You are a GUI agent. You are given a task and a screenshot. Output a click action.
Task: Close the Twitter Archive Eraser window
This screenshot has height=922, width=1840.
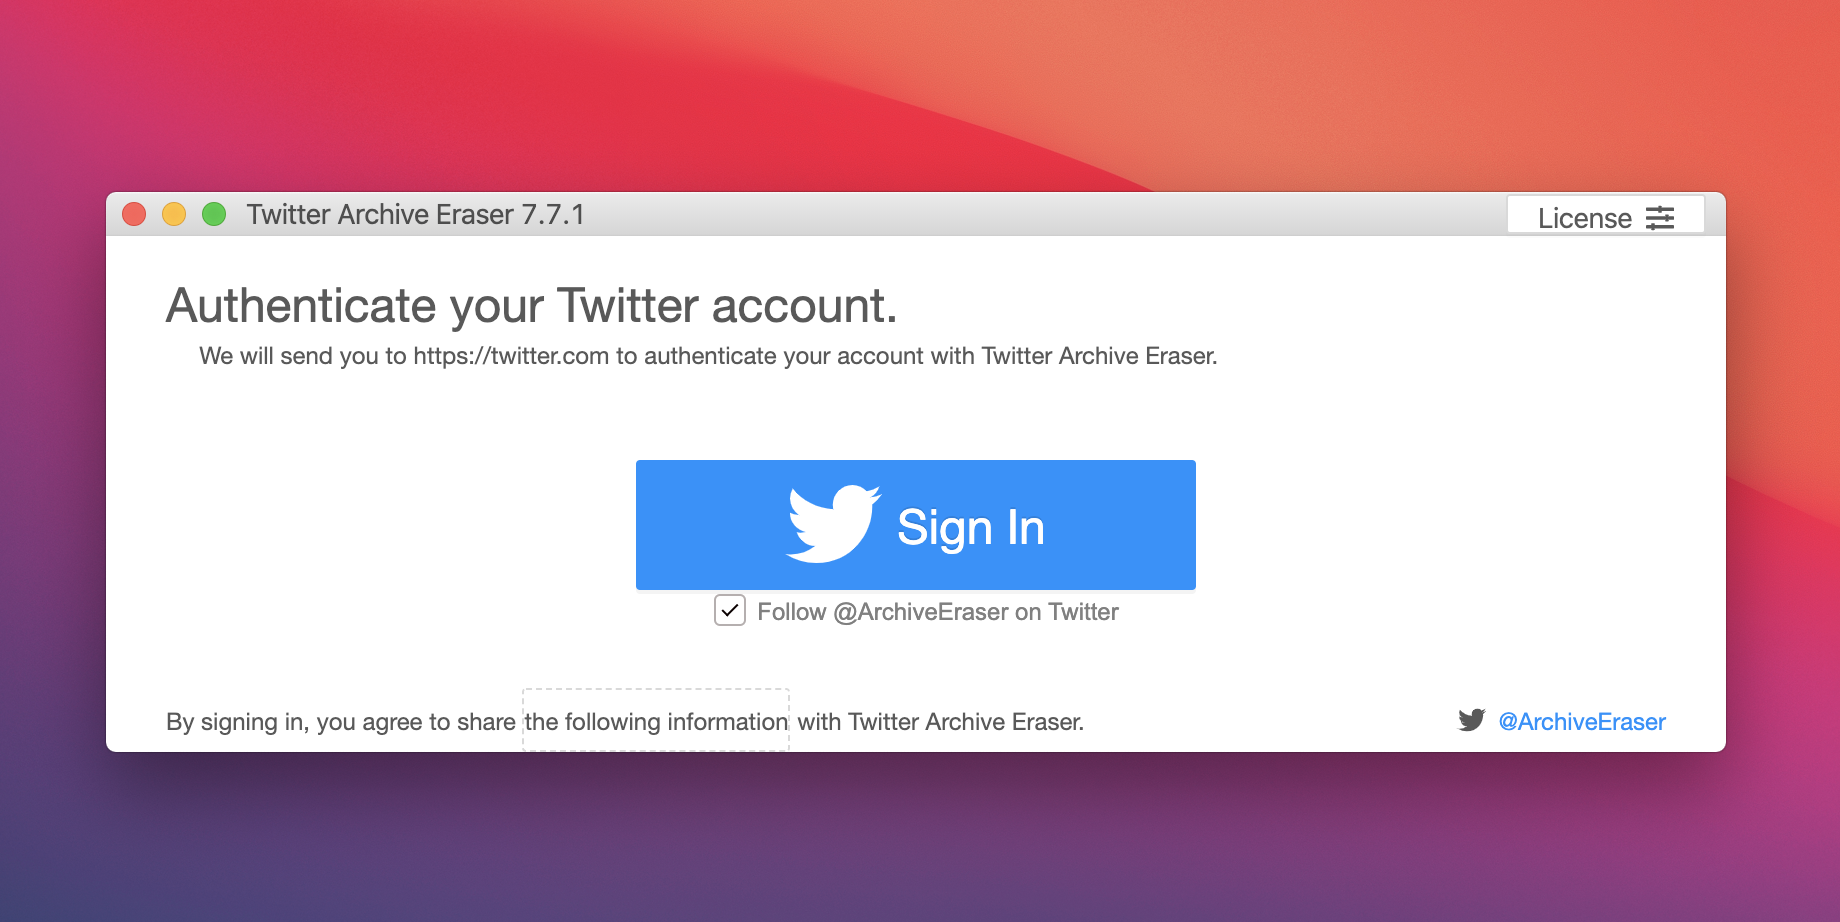point(134,214)
